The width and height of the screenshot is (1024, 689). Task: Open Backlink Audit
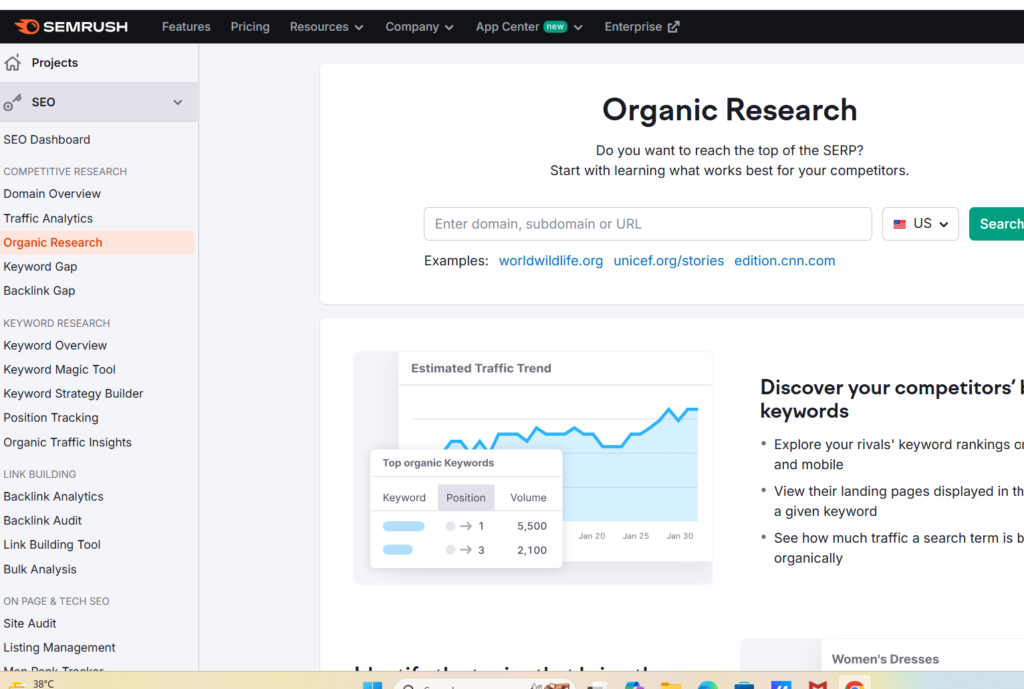click(x=42, y=521)
